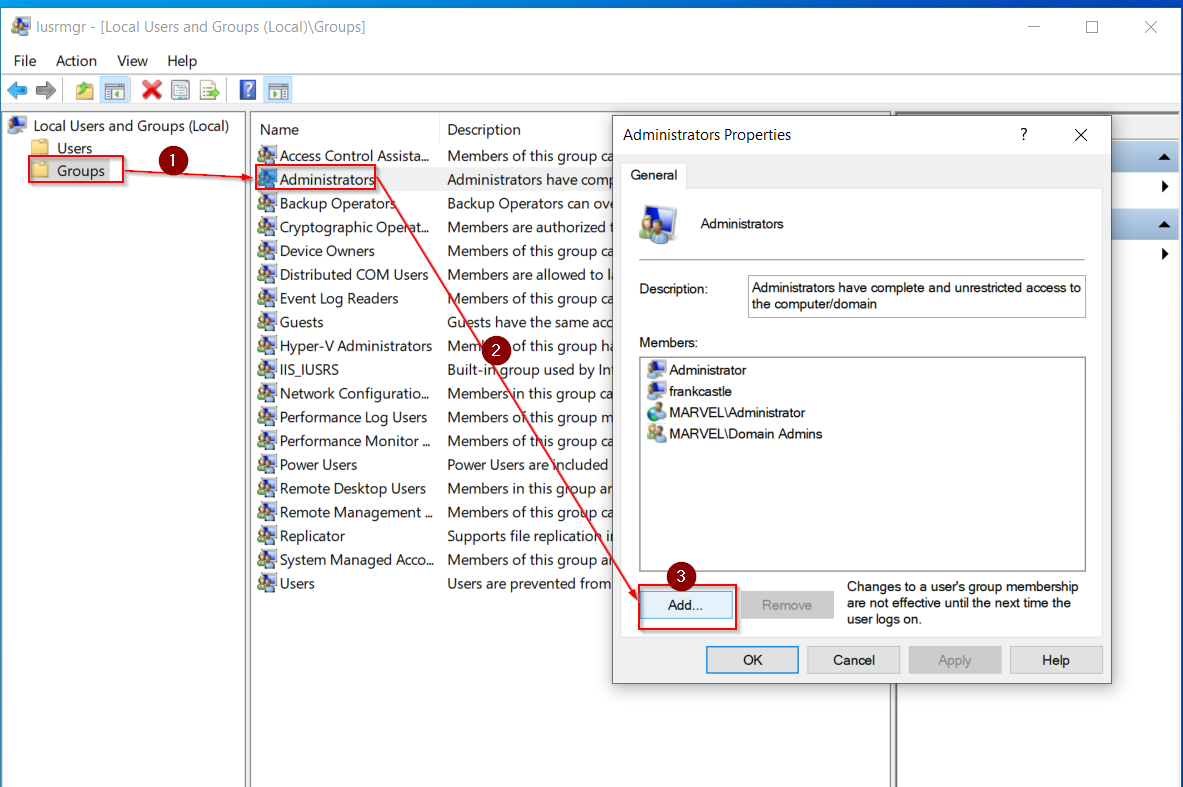The height and width of the screenshot is (787, 1183).
Task: Click the blue Help toolbar icon
Action: [247, 91]
